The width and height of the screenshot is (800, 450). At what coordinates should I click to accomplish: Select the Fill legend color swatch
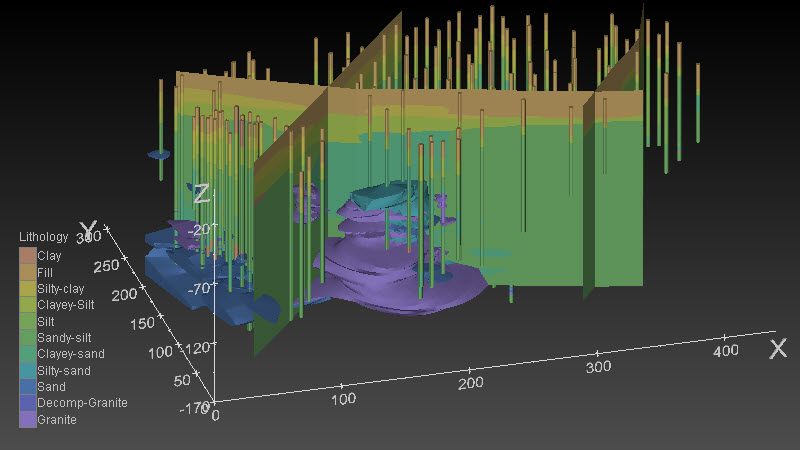point(27,272)
